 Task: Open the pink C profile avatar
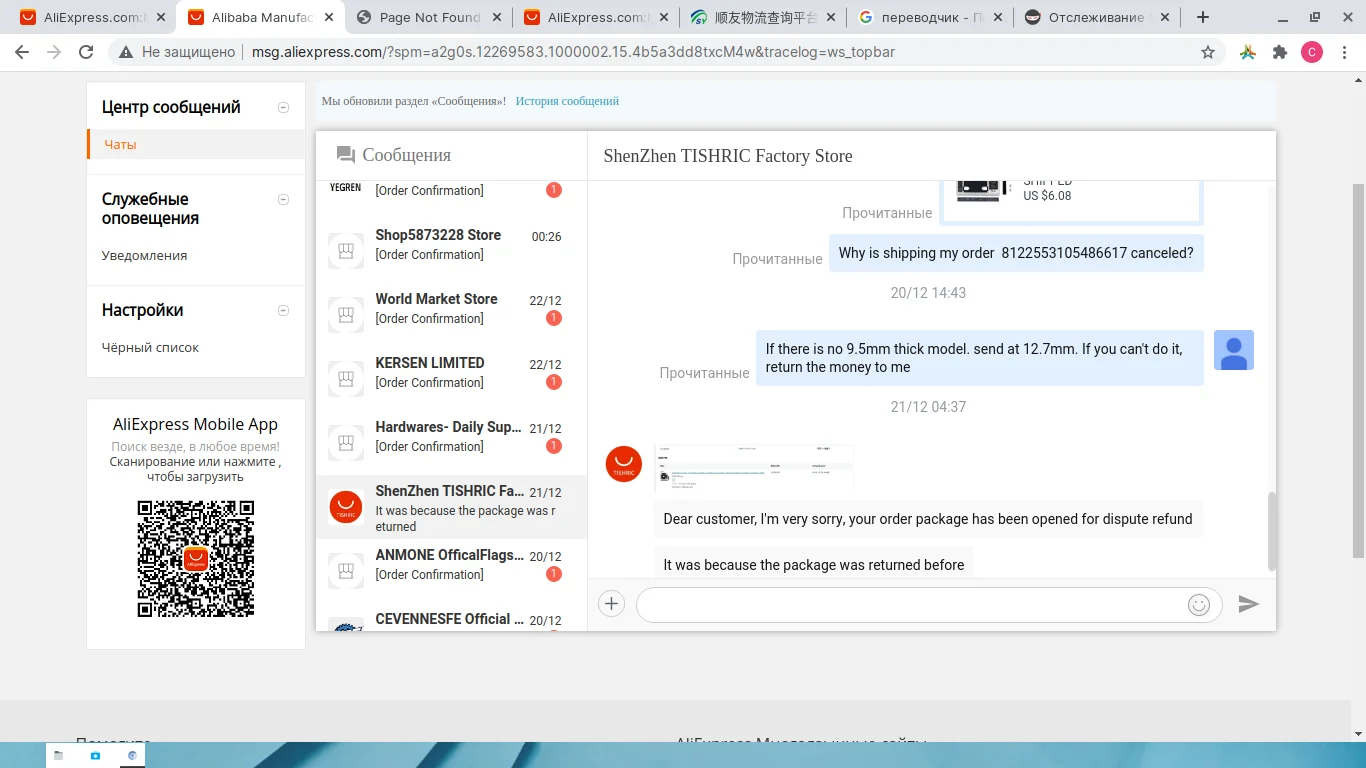click(1312, 52)
